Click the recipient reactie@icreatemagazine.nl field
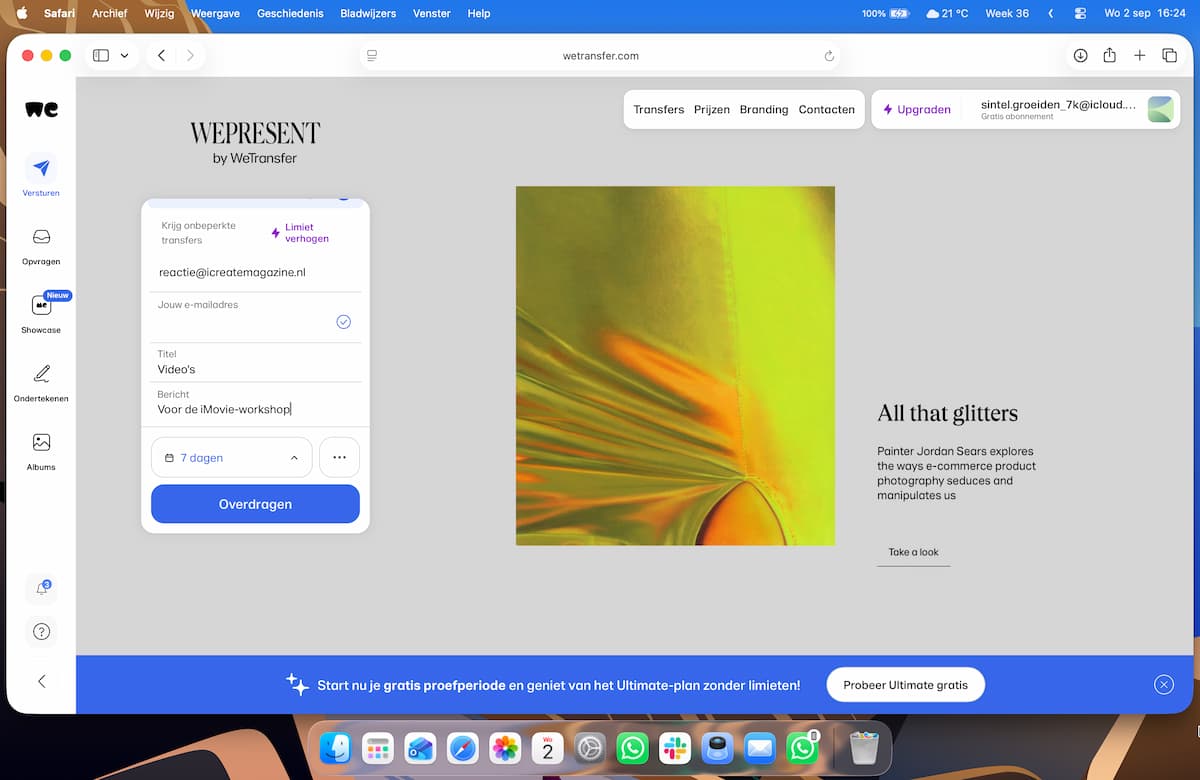This screenshot has height=780, width=1200. point(255,272)
